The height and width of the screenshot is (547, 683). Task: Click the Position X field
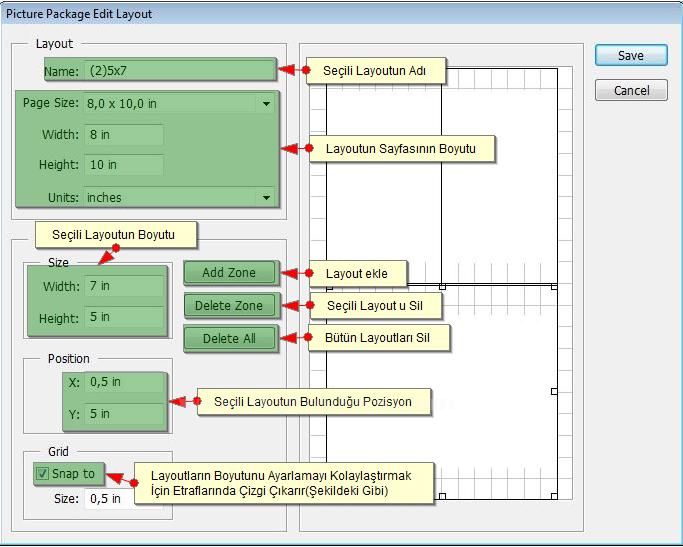124,382
